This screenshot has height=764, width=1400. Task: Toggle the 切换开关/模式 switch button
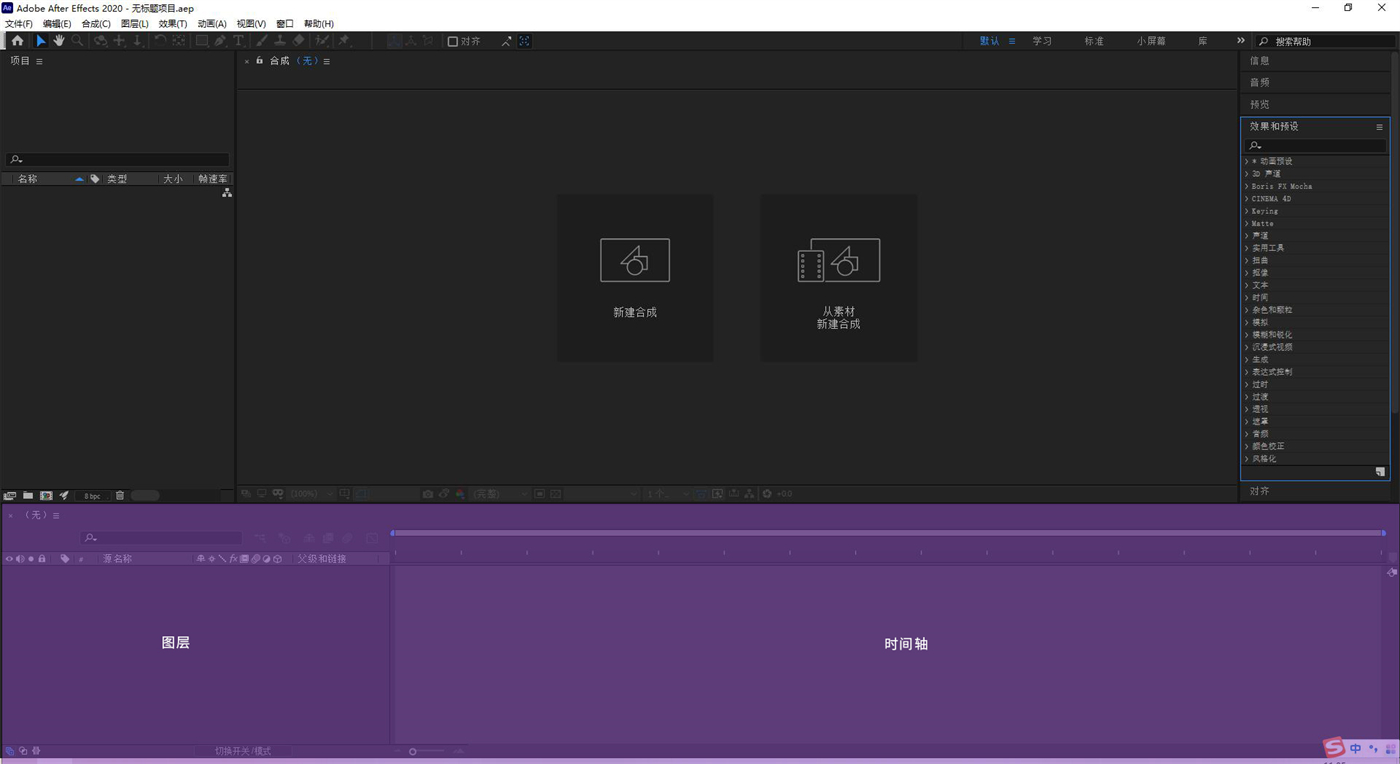tap(243, 751)
